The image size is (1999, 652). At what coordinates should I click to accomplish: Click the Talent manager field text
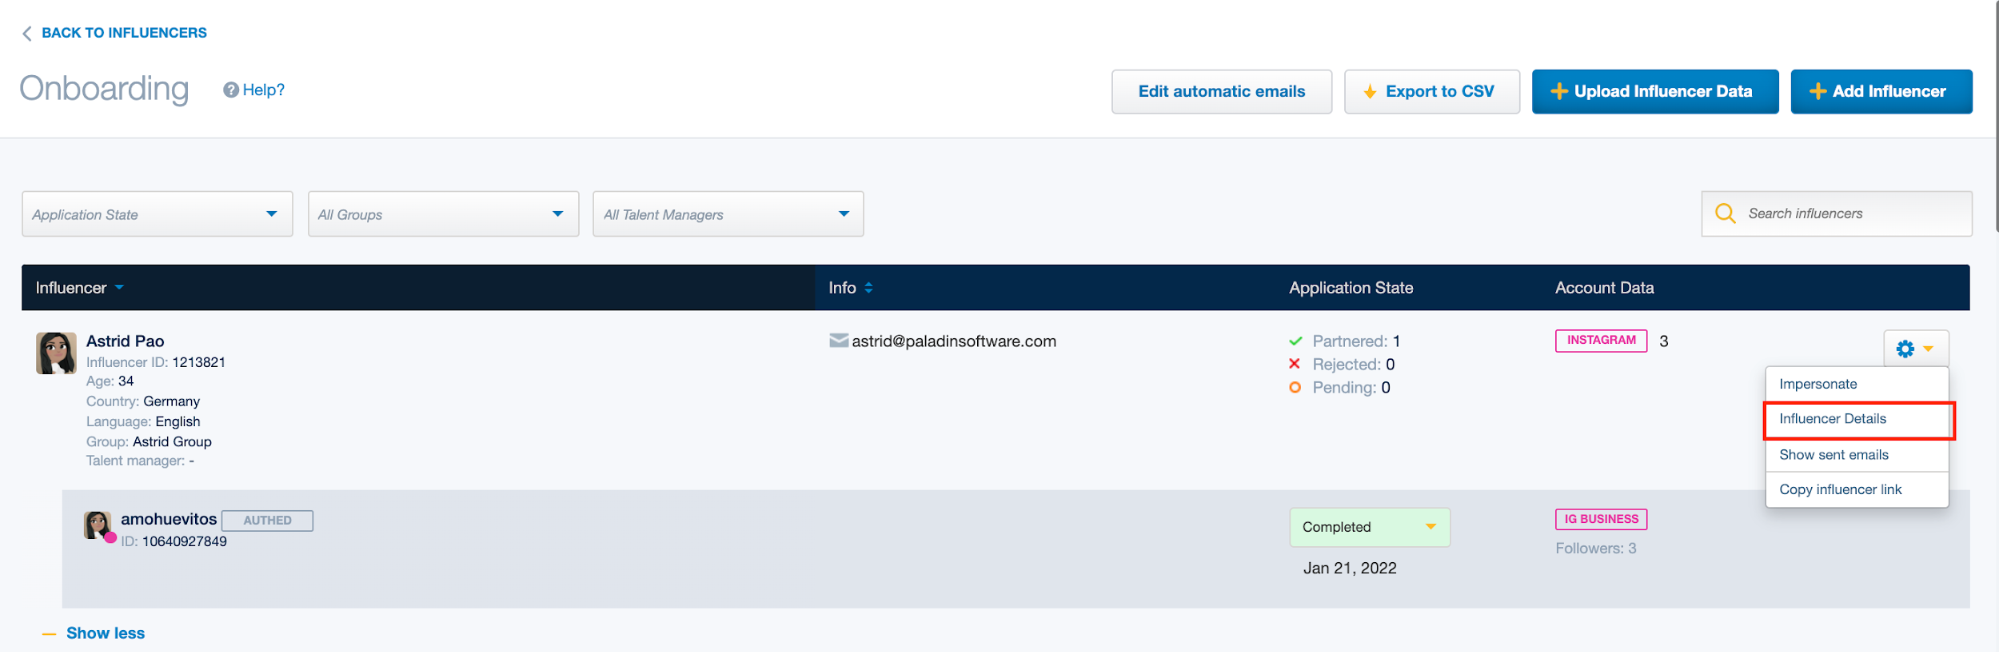click(140, 461)
